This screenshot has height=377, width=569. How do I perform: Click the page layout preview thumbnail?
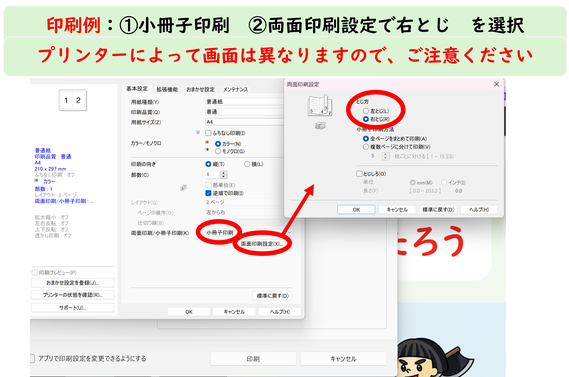[x=73, y=100]
